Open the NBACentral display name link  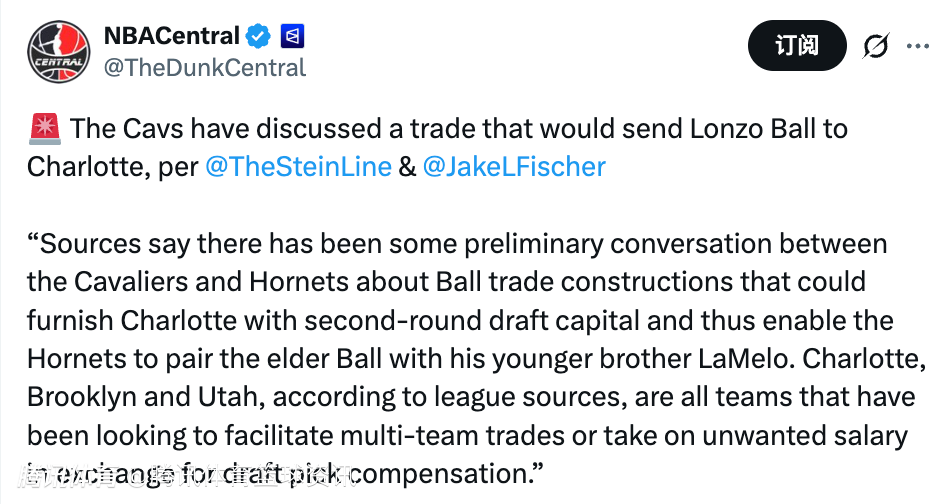(171, 37)
